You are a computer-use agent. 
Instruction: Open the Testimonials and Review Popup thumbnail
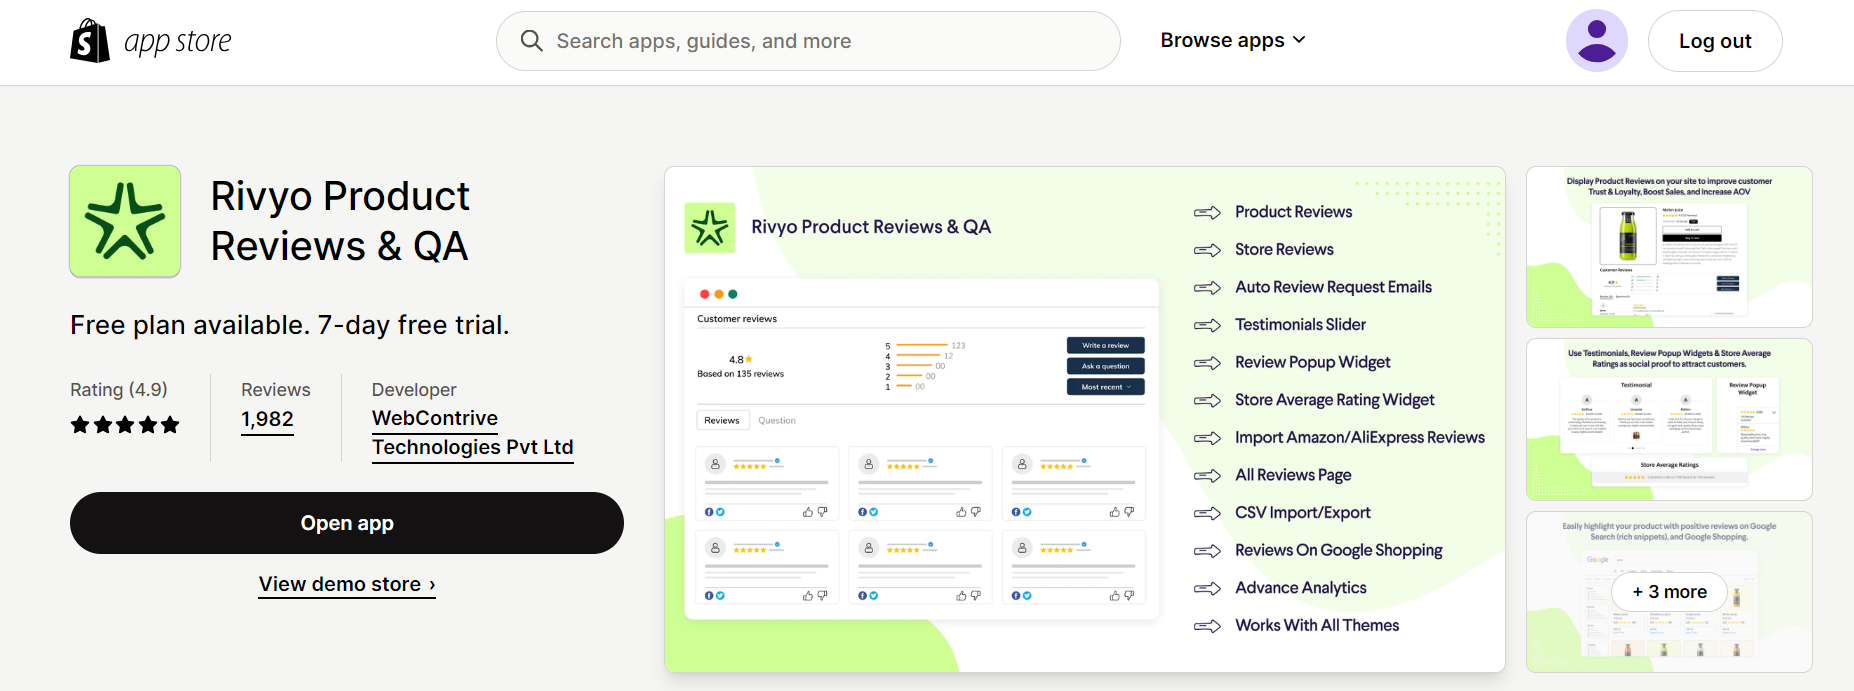pos(1669,420)
